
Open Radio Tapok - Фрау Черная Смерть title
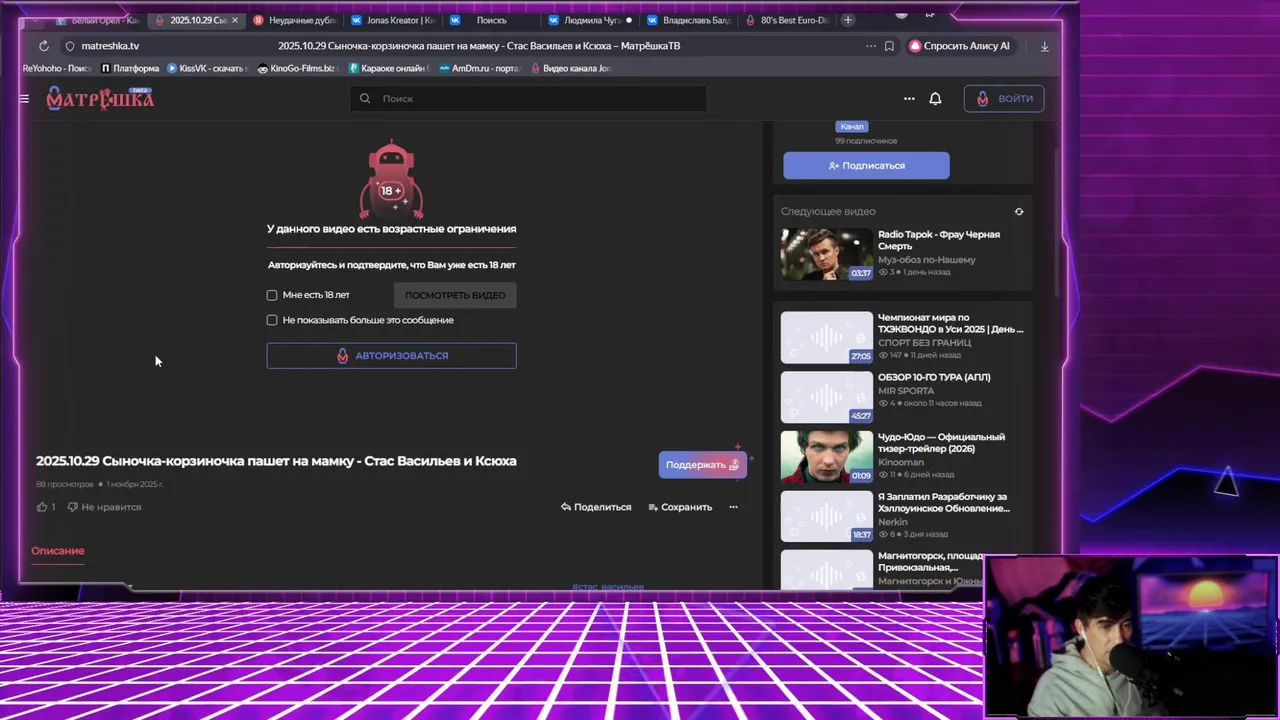click(x=939, y=240)
